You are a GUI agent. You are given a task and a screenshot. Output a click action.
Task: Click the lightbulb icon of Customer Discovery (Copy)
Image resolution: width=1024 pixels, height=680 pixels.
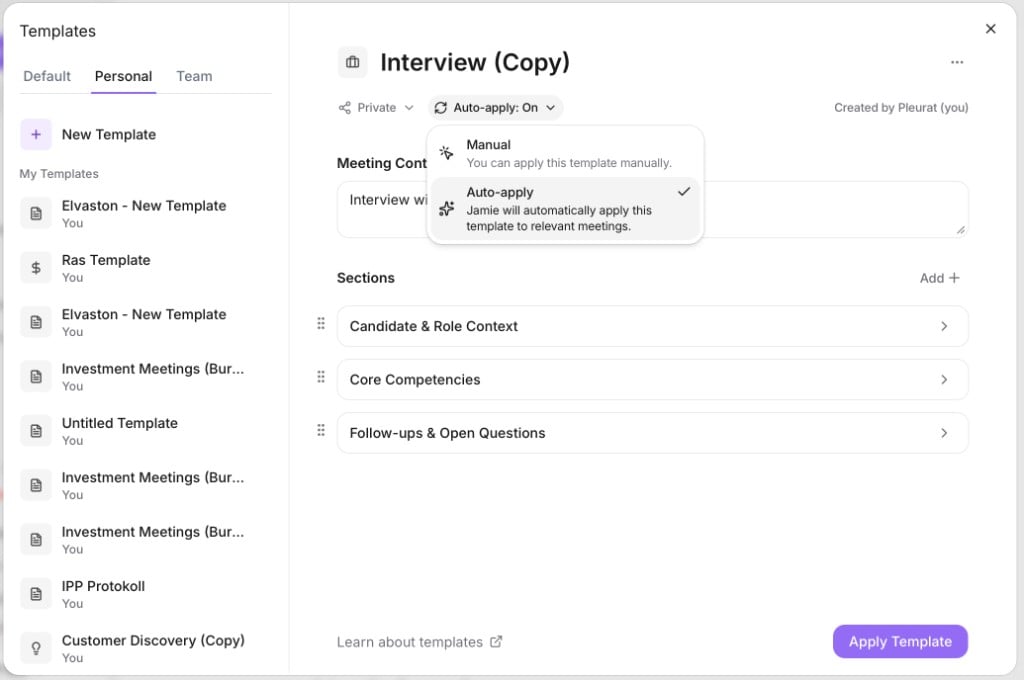(x=36, y=648)
